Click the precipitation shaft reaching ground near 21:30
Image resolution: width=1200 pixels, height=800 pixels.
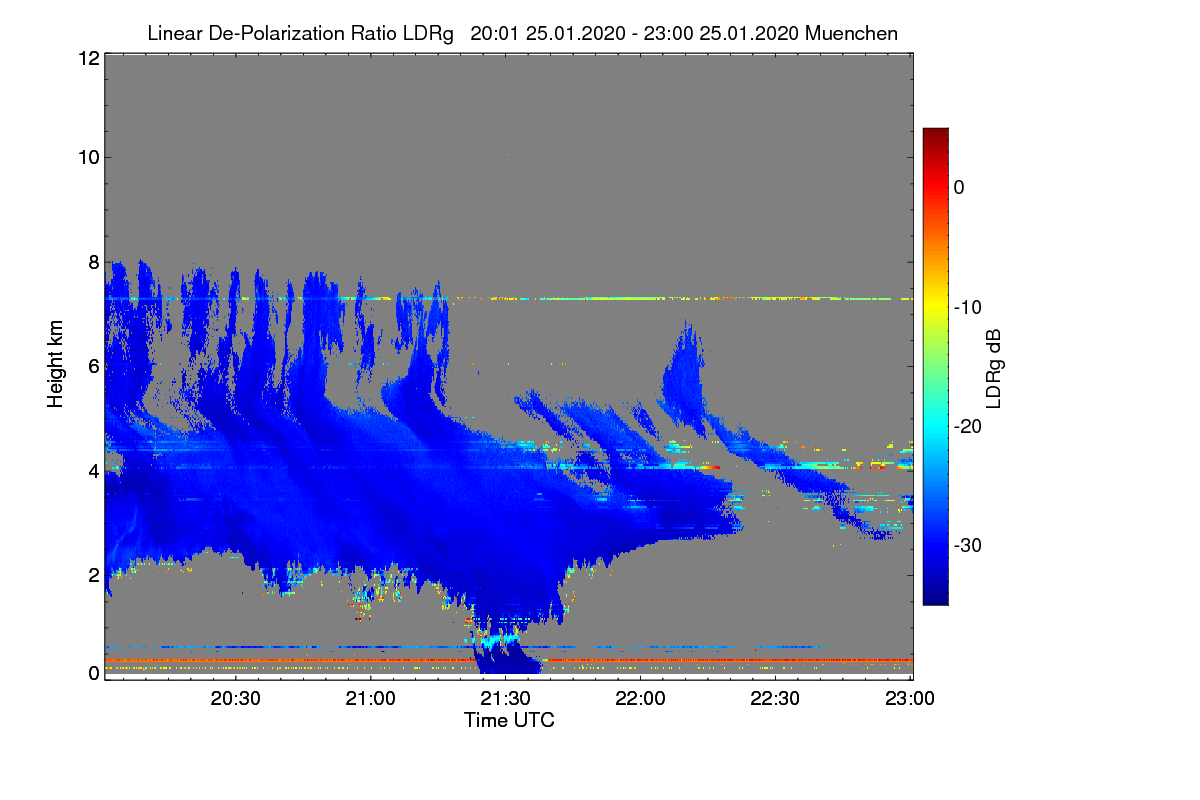point(506,655)
